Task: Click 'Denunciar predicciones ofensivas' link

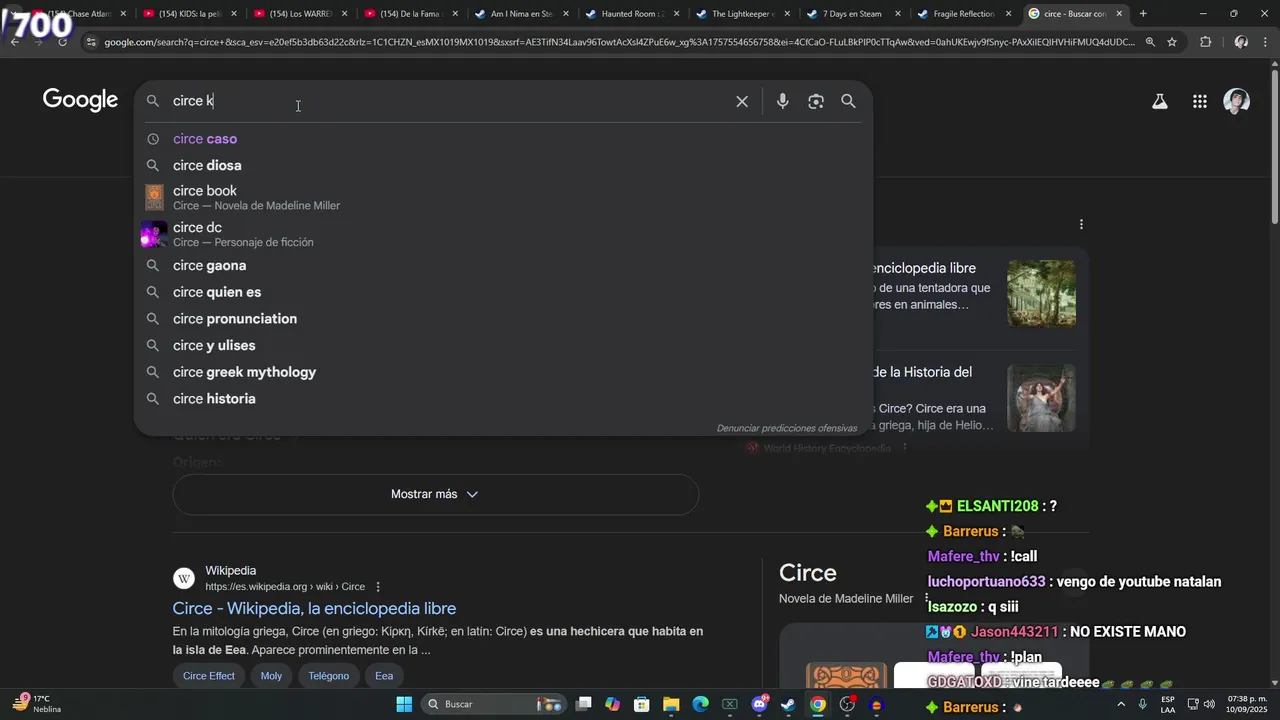Action: 787,428
